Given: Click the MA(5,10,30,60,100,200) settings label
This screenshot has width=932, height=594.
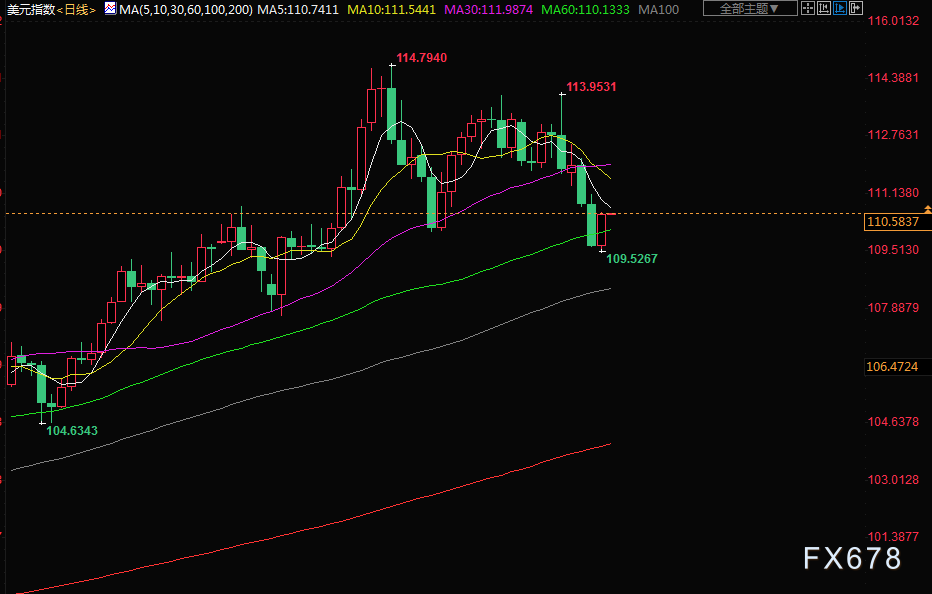Looking at the screenshot, I should (184, 9).
